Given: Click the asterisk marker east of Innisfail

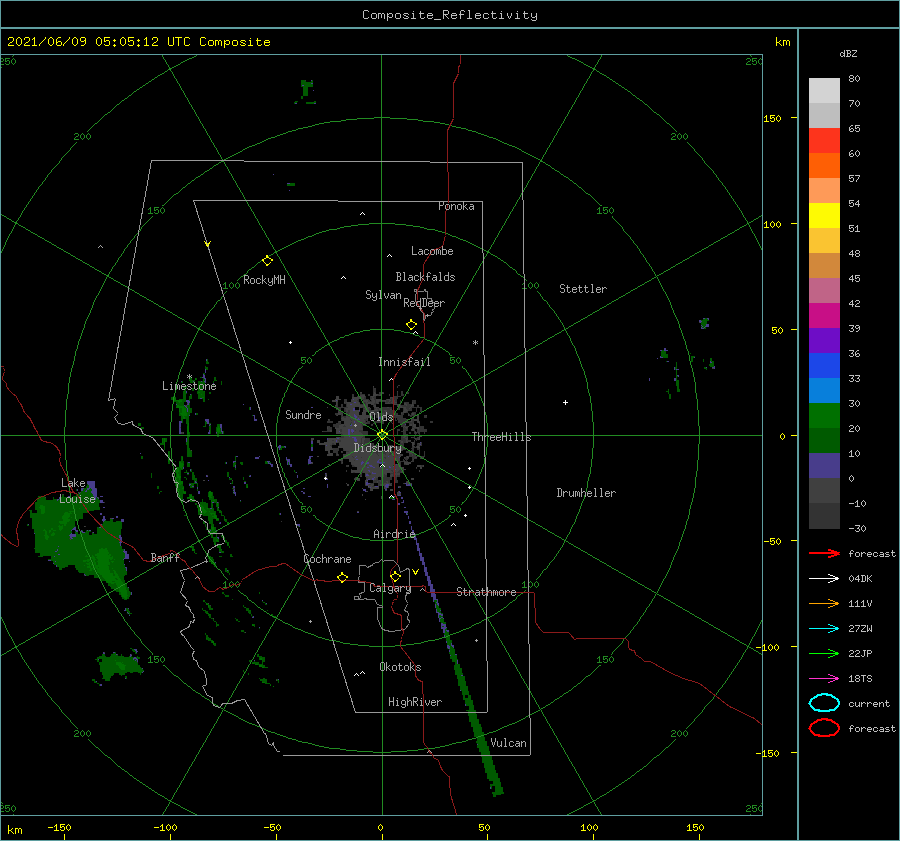Looking at the screenshot, I should (475, 343).
